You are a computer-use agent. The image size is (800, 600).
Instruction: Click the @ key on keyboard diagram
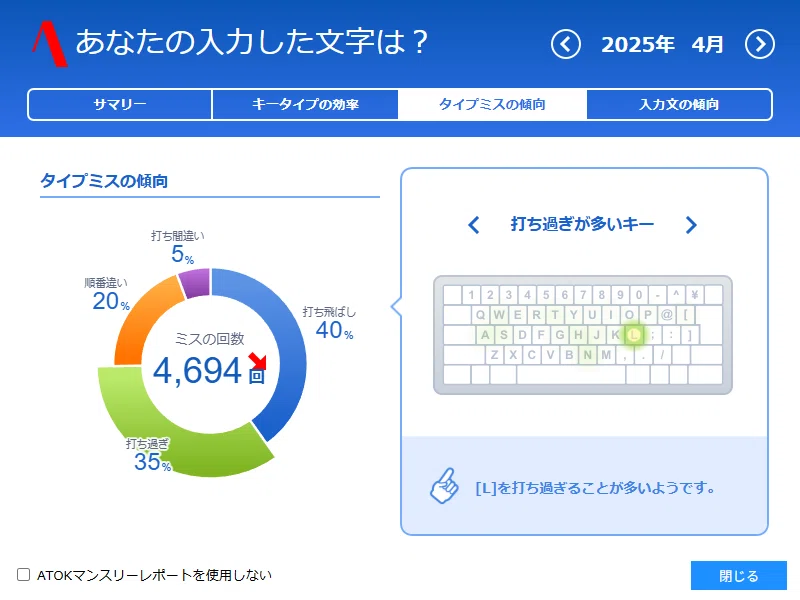pyautogui.click(x=666, y=315)
